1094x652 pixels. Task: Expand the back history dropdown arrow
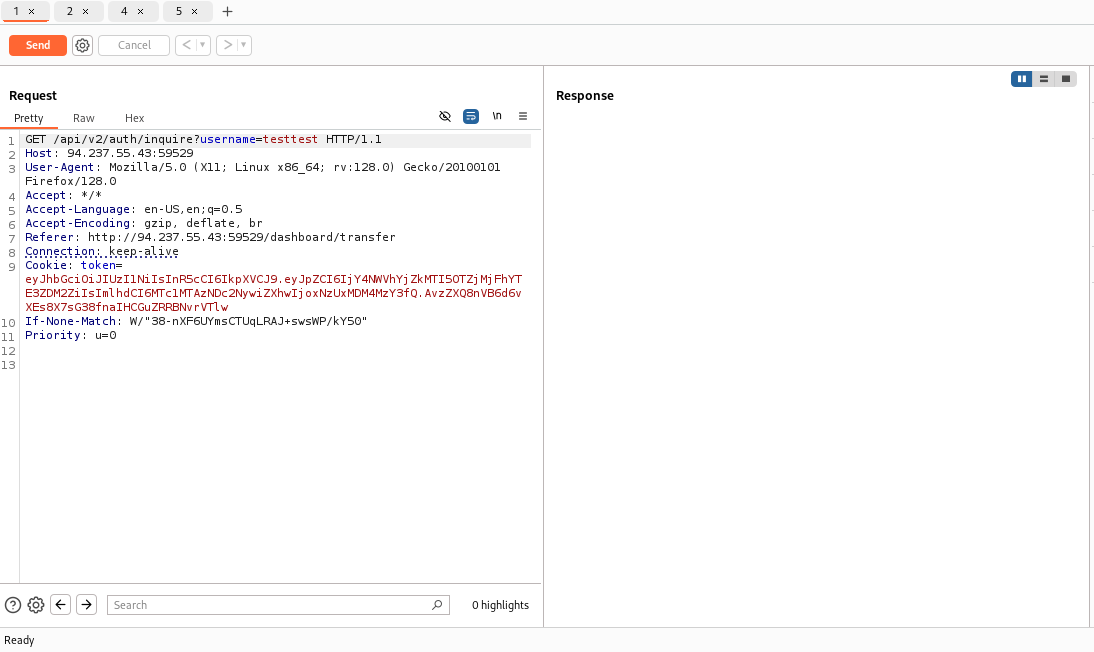[x=203, y=45]
